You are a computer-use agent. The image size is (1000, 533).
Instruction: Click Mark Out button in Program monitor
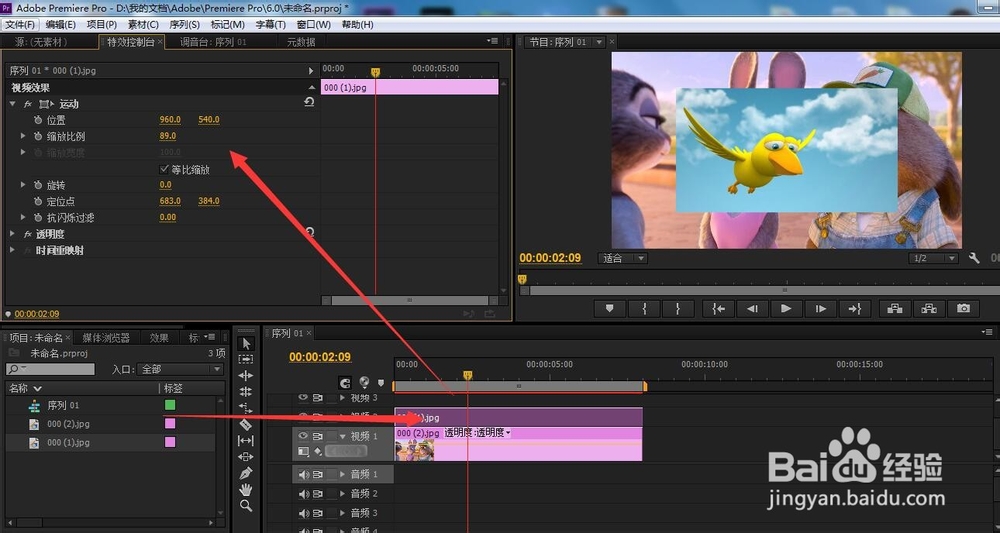pos(677,309)
